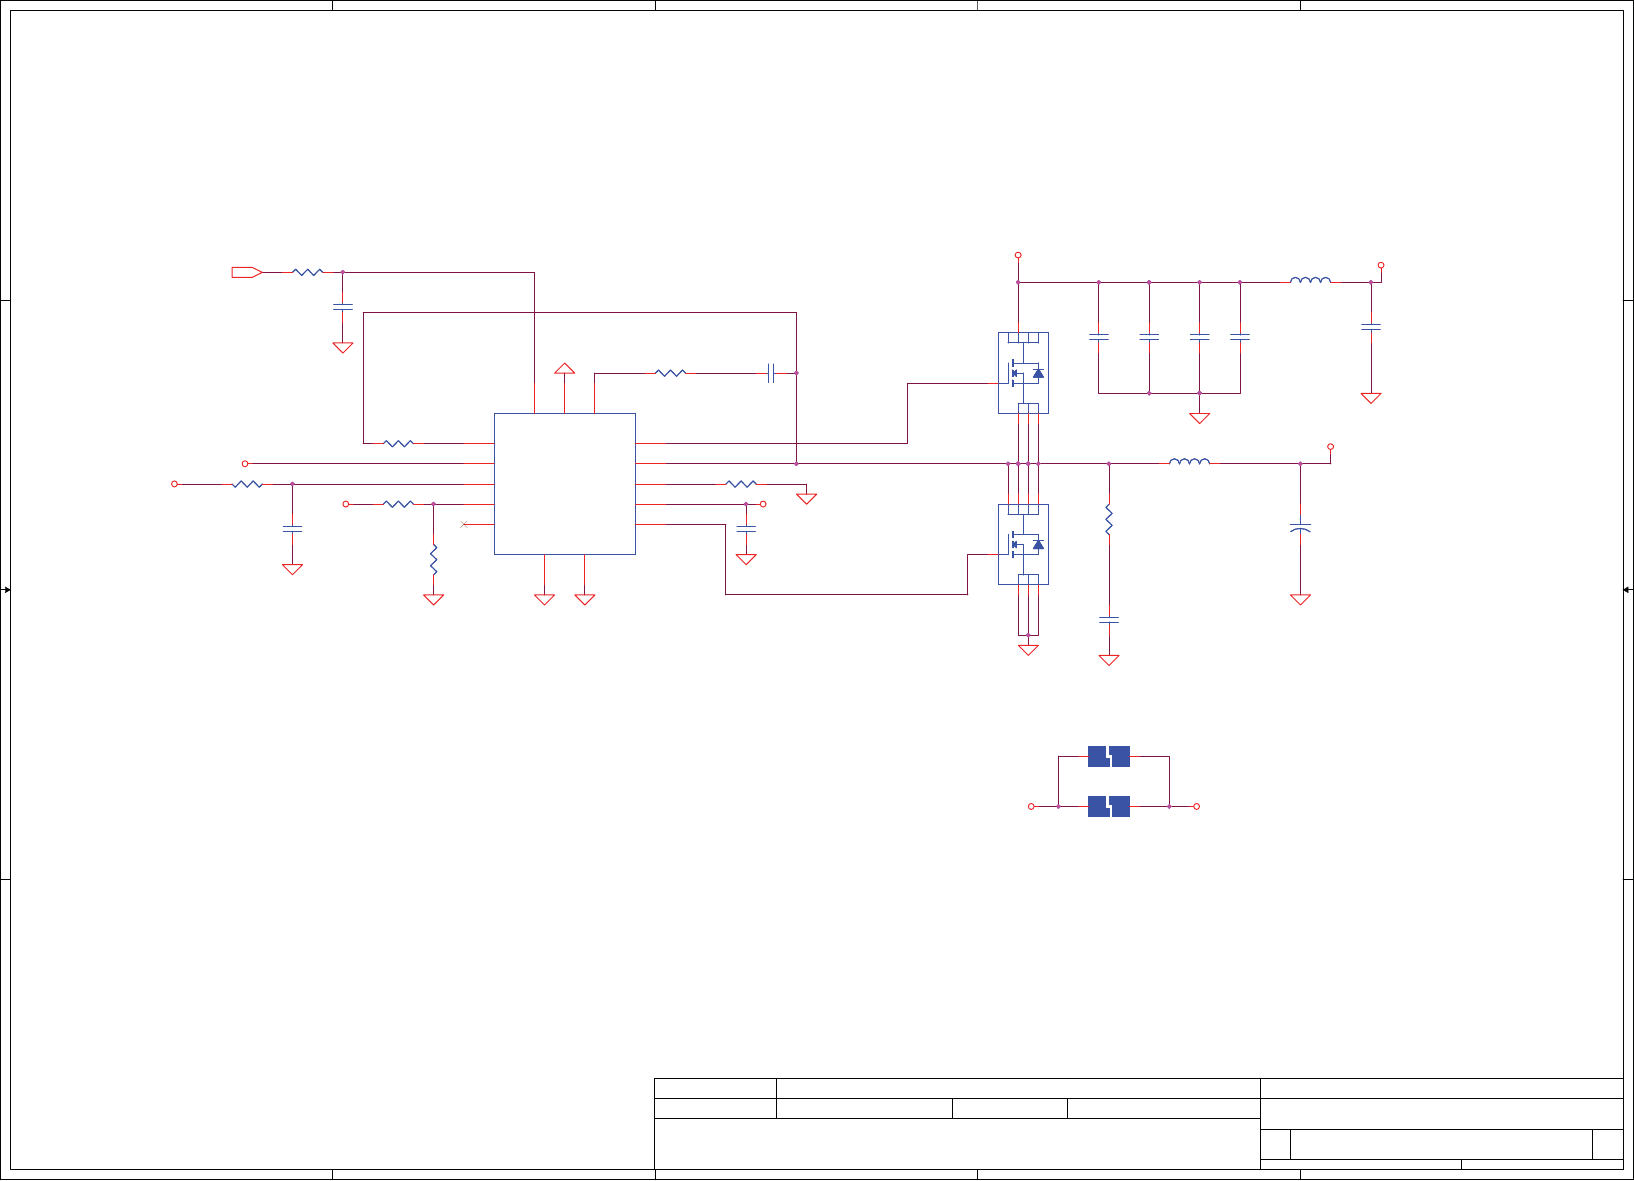This screenshot has width=1634, height=1181.
Task: Select the capacitor below the snubber resistor
Action: 1109,620
